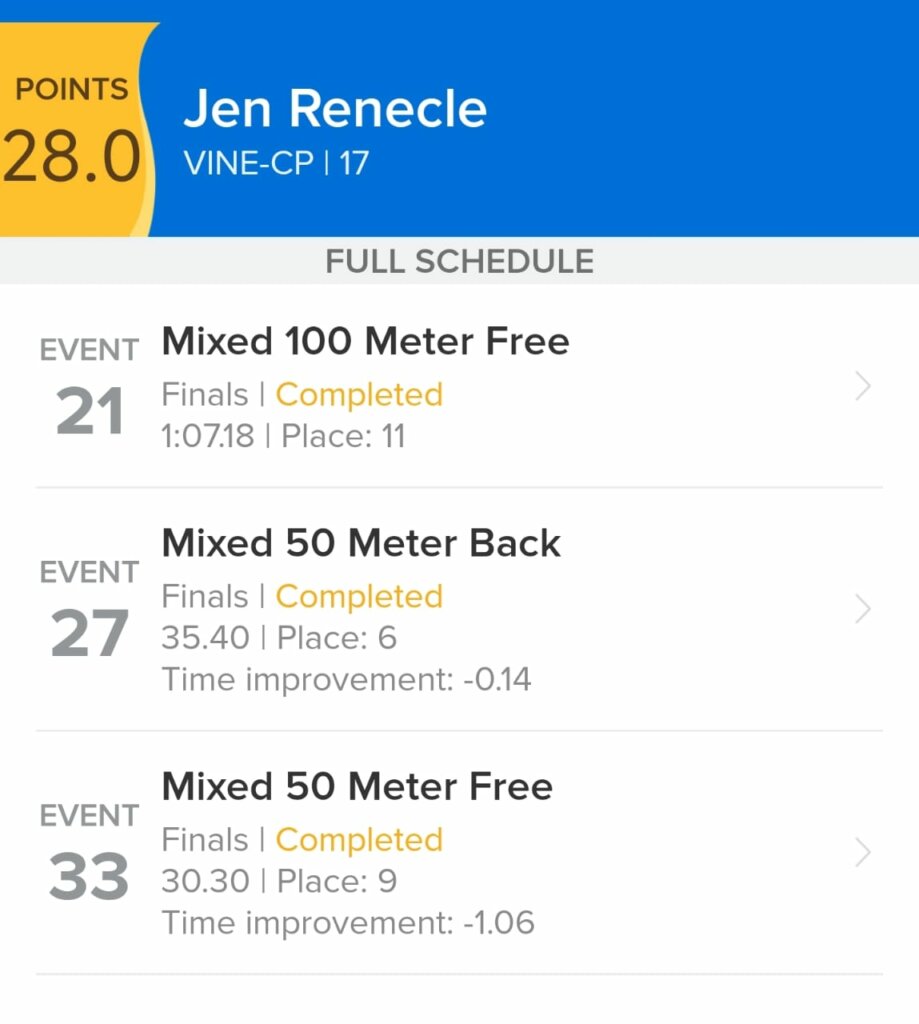Select the Completed status under Event 27
The height and width of the screenshot is (1024, 919).
point(359,597)
